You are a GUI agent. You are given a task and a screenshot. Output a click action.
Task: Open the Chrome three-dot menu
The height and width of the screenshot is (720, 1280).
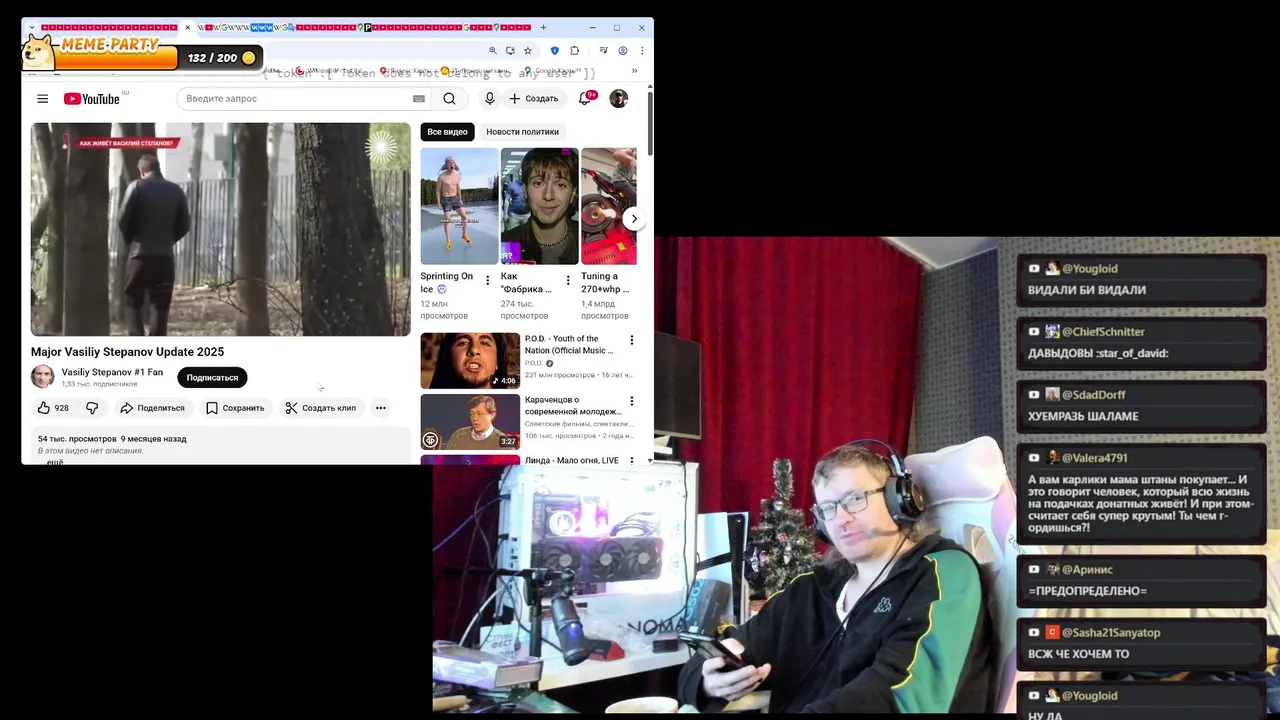click(641, 51)
